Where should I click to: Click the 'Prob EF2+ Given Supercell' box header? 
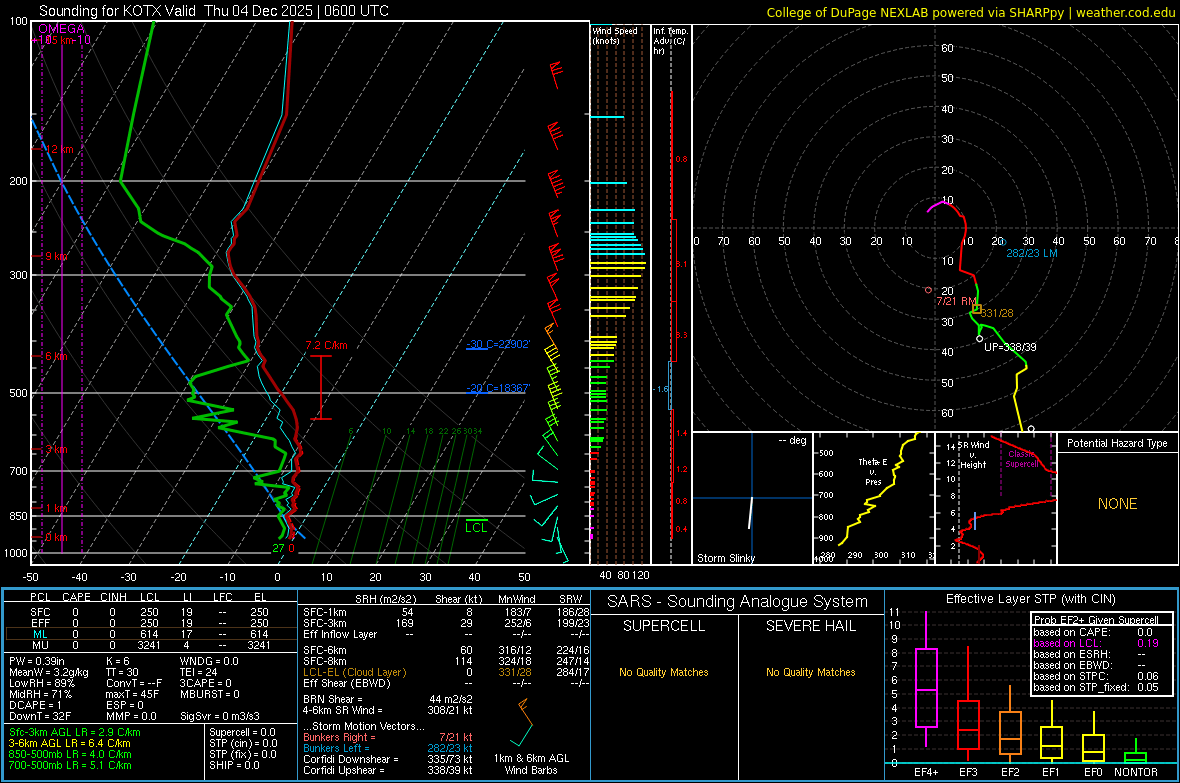tap(1096, 620)
